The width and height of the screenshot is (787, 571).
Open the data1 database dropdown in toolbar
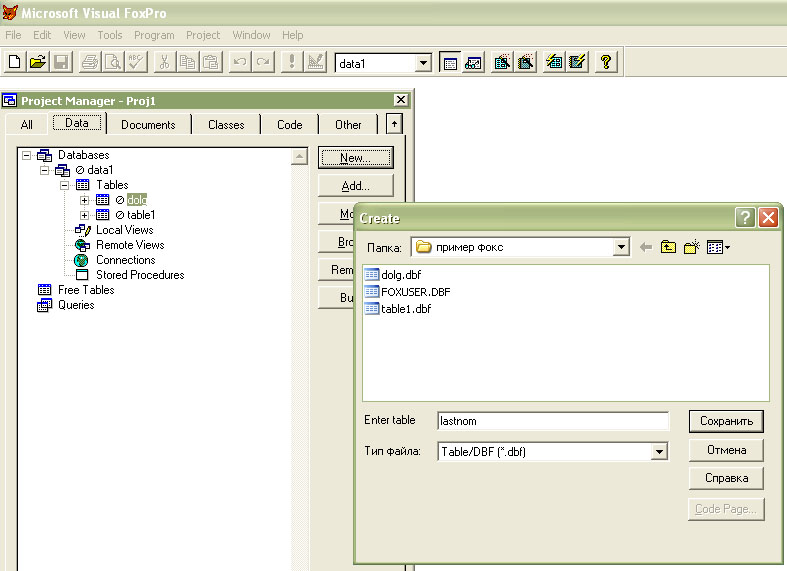(423, 63)
